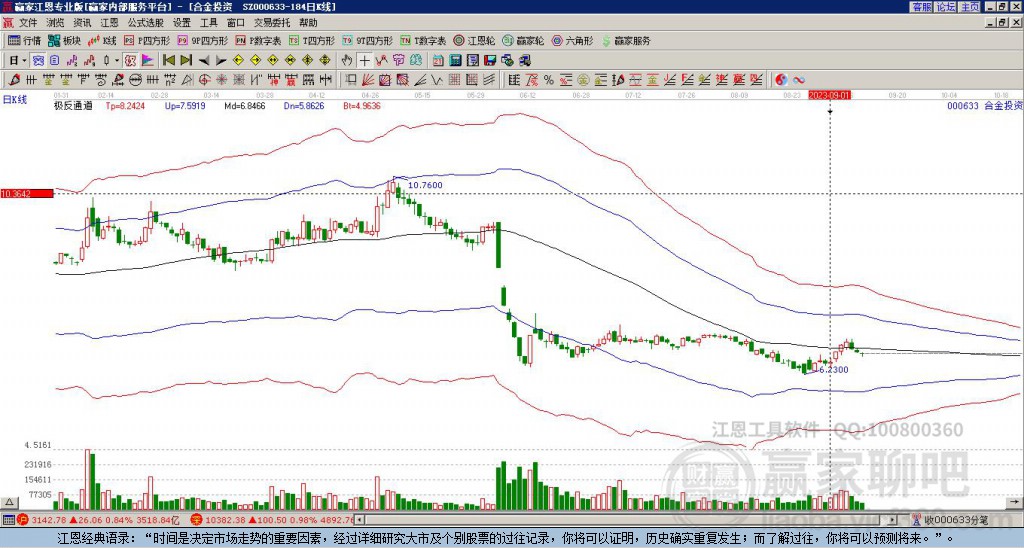The width and height of the screenshot is (1024, 548).
Task: Click the 极反通道 indicator label
Action: tap(72, 105)
